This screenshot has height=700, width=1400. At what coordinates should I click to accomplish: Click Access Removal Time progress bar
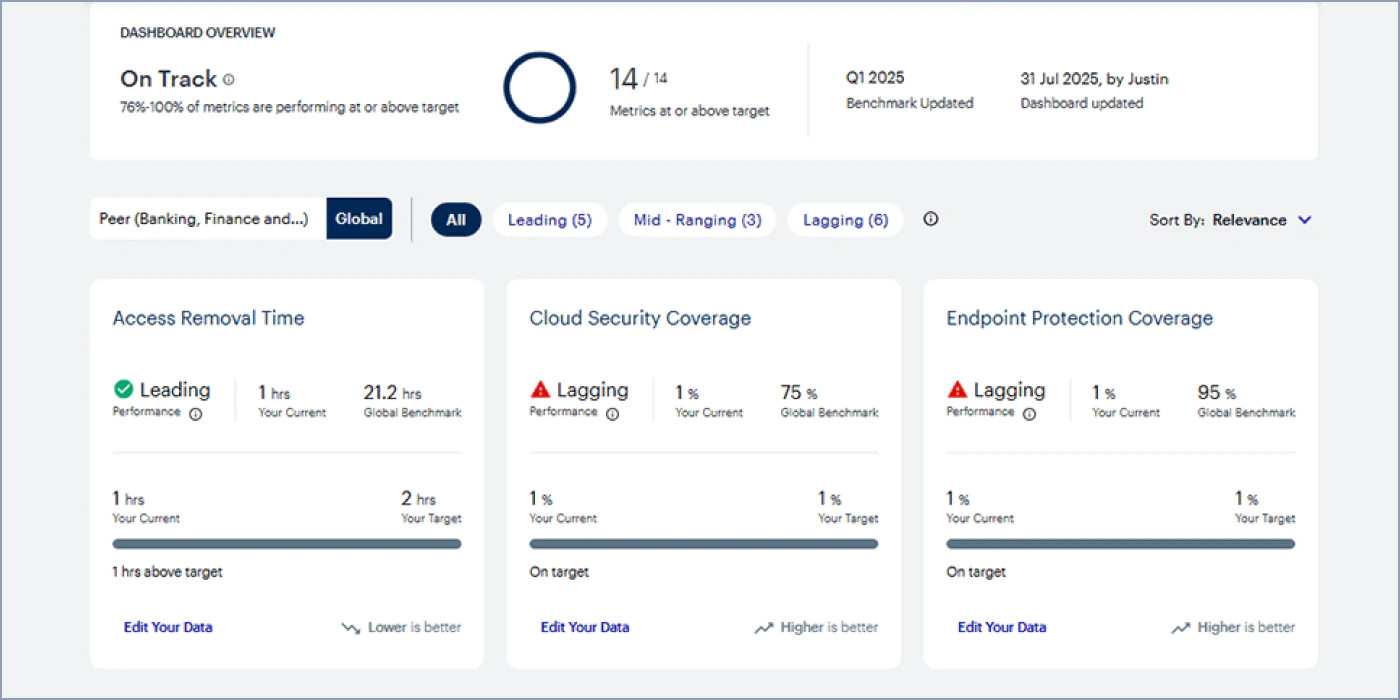[x=287, y=544]
